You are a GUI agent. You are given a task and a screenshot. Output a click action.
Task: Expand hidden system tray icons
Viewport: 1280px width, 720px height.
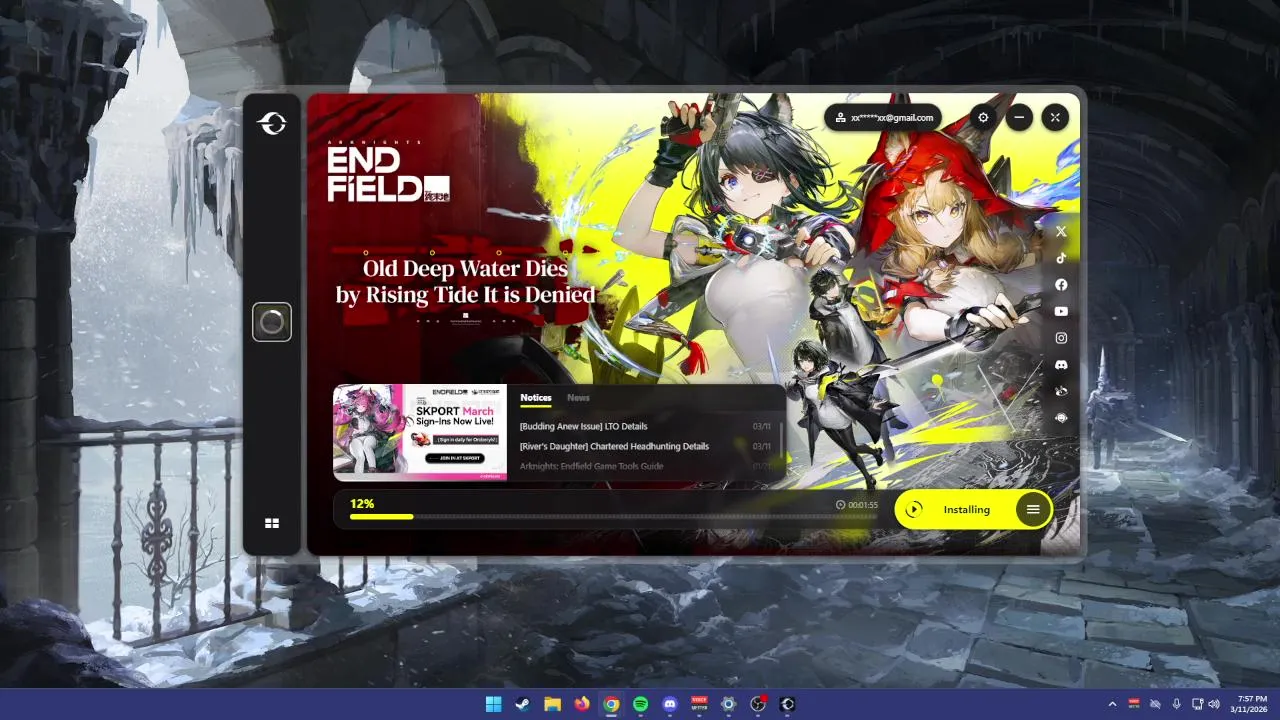(1113, 704)
